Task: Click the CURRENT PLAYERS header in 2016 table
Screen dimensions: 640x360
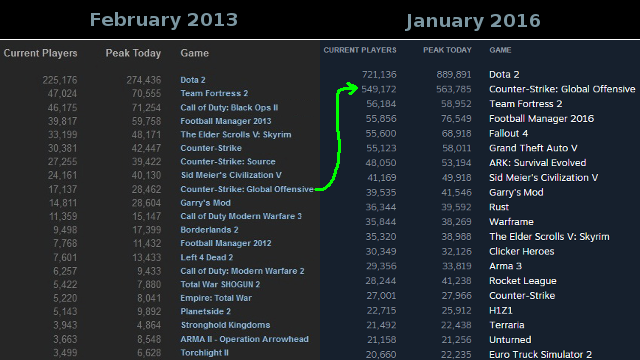Action: tap(360, 50)
